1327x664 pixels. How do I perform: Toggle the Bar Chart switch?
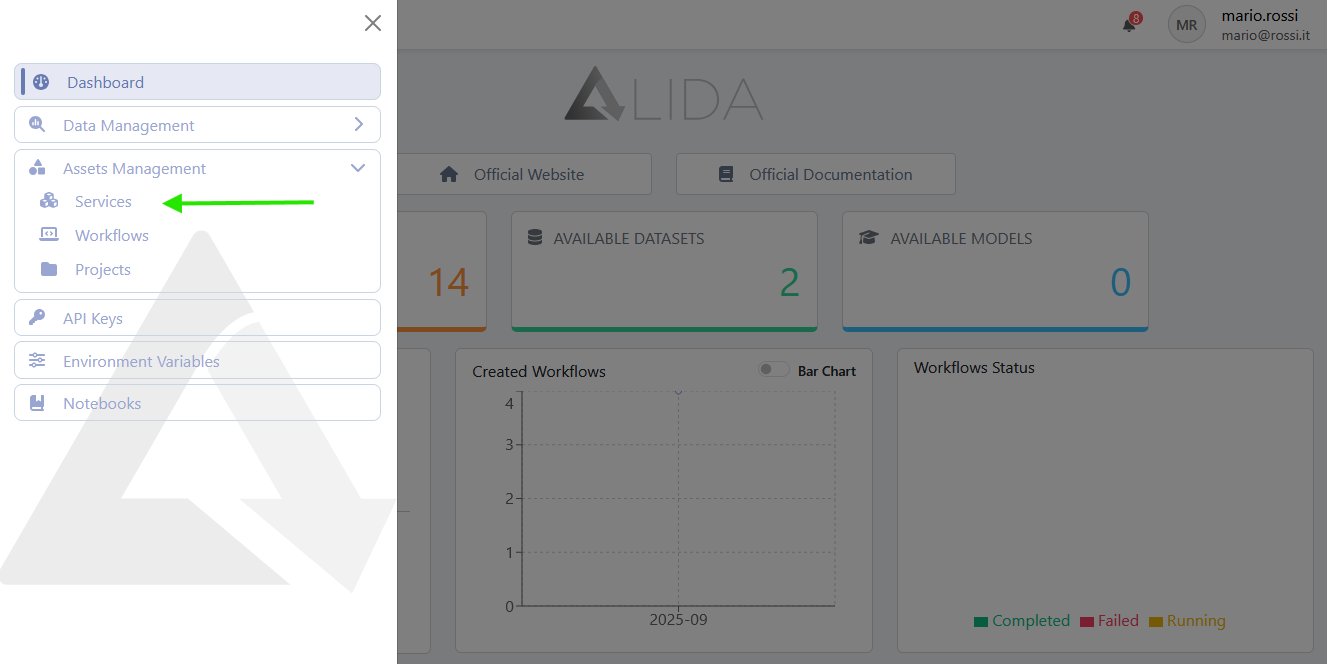(774, 370)
